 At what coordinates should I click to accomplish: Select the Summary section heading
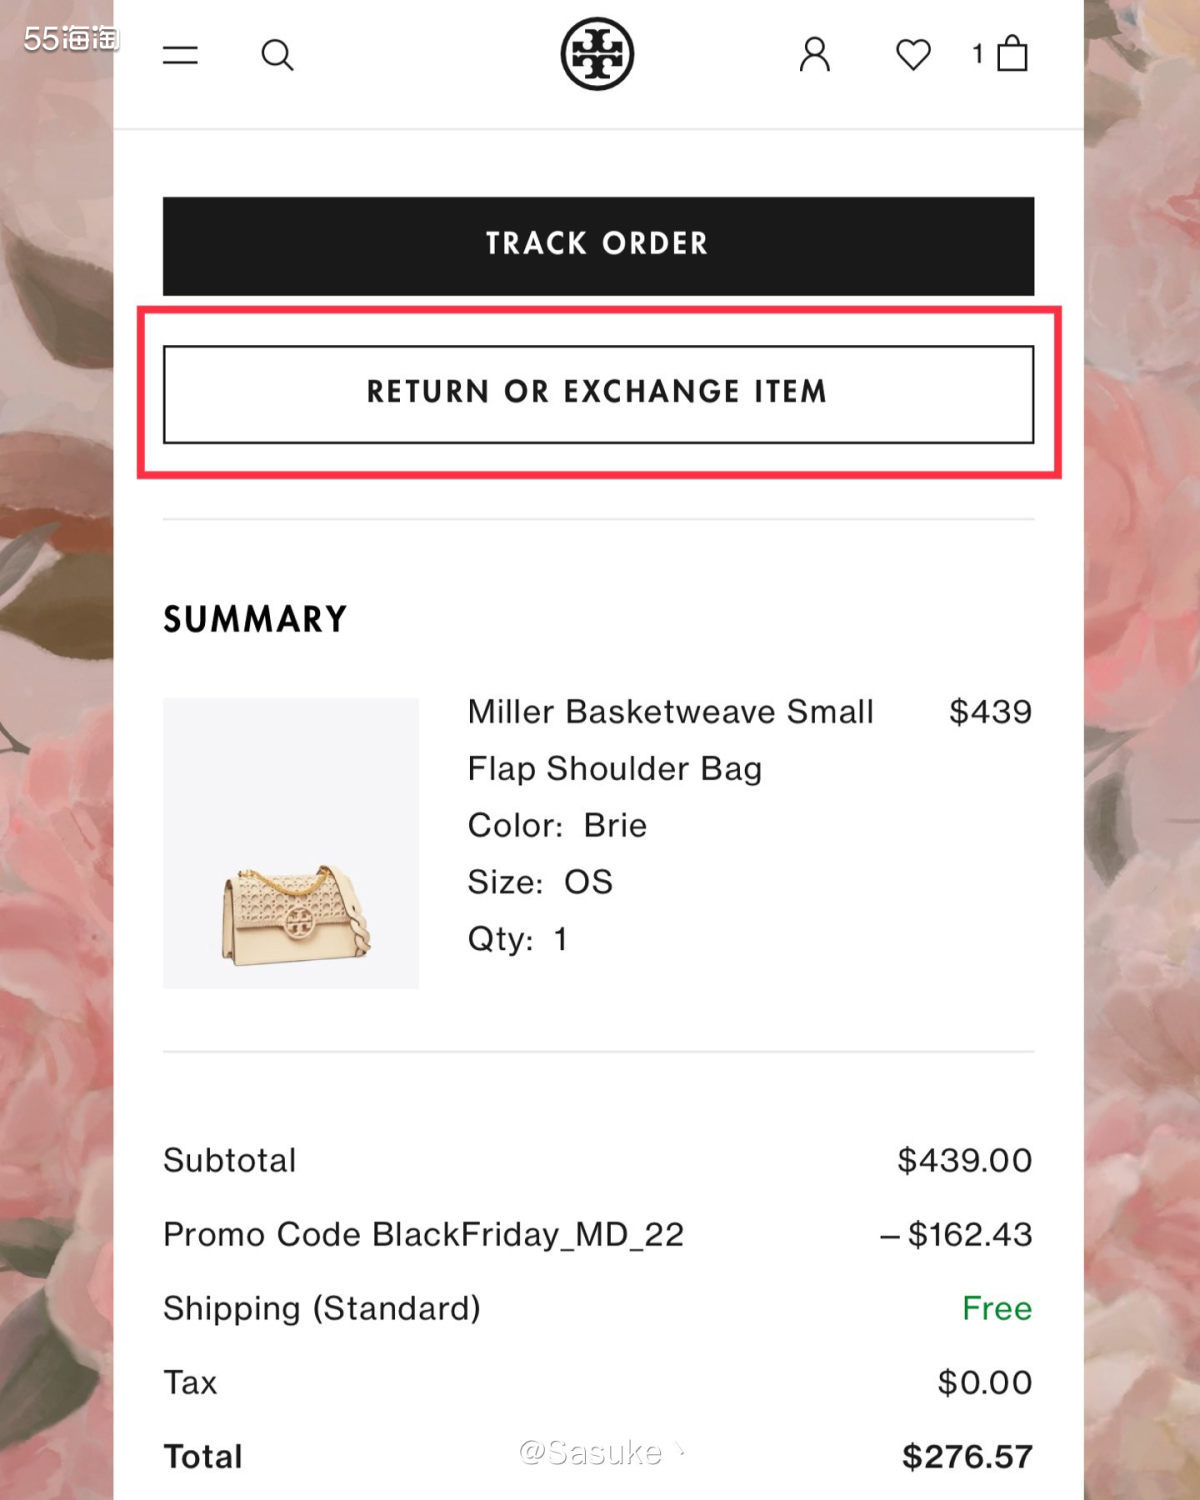[255, 619]
